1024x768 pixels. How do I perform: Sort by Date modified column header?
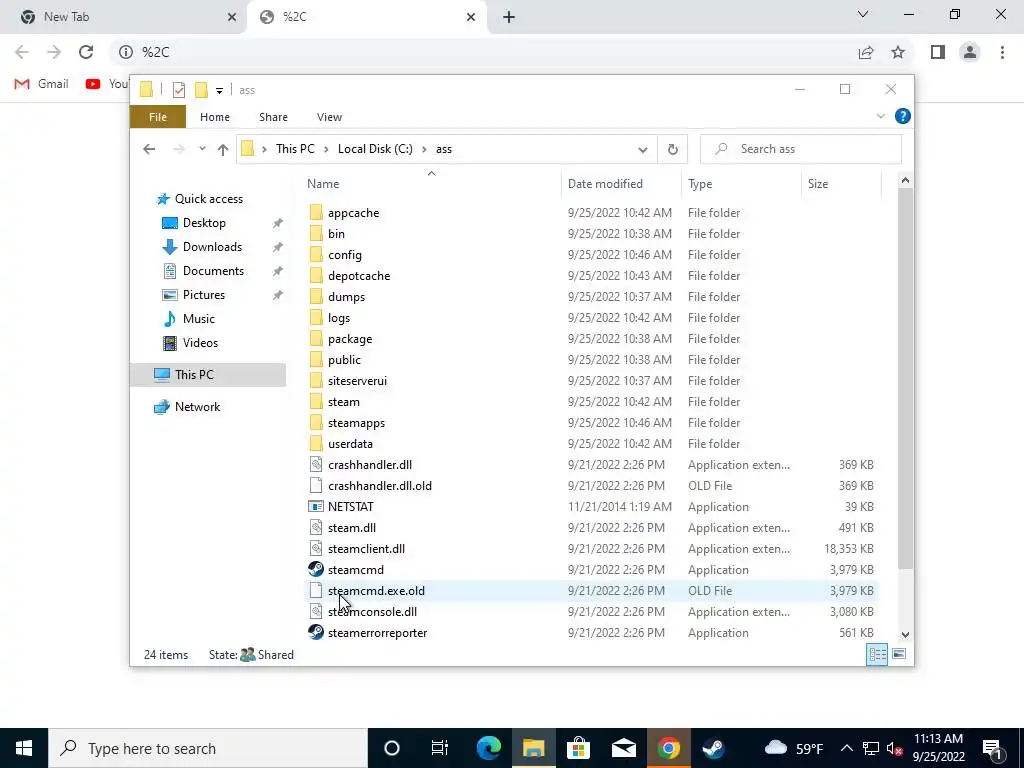click(620, 184)
